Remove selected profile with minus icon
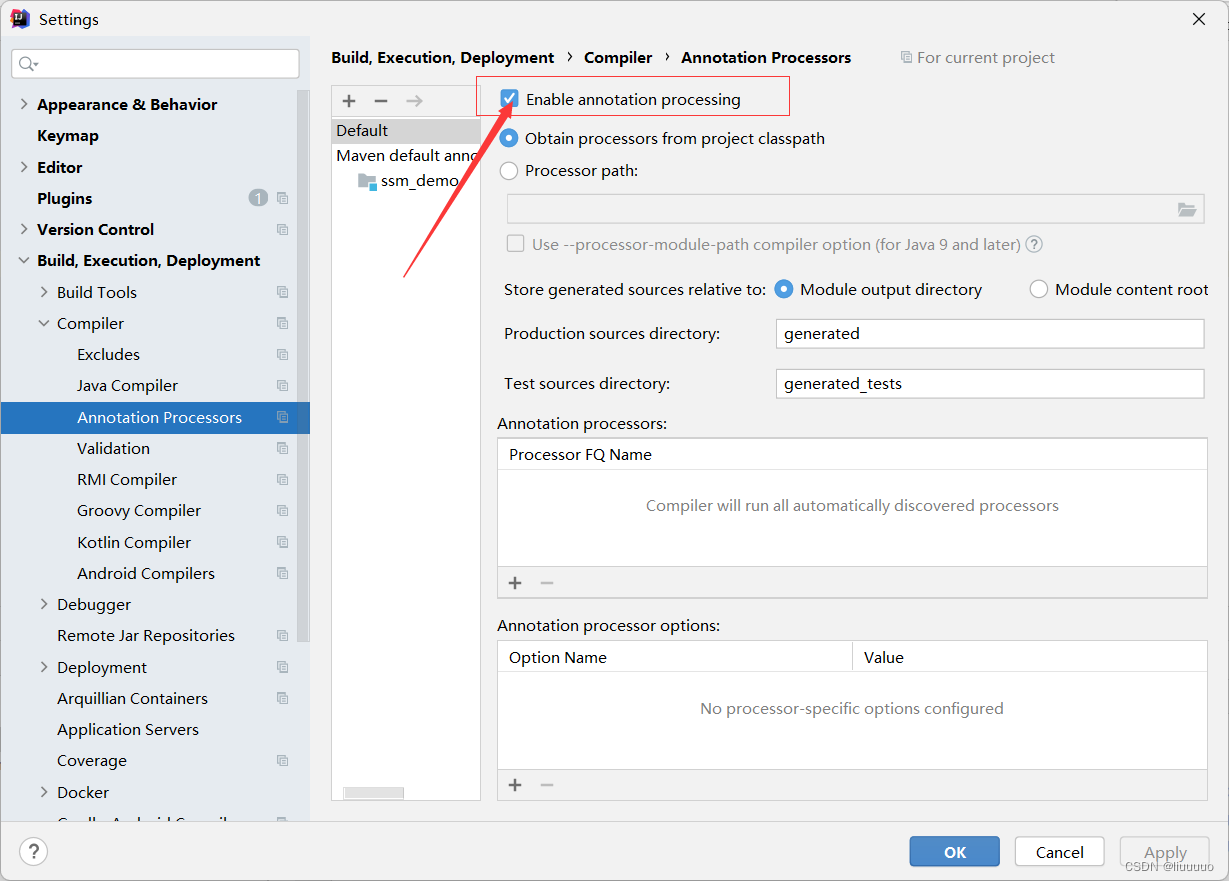The image size is (1229, 881). (381, 101)
